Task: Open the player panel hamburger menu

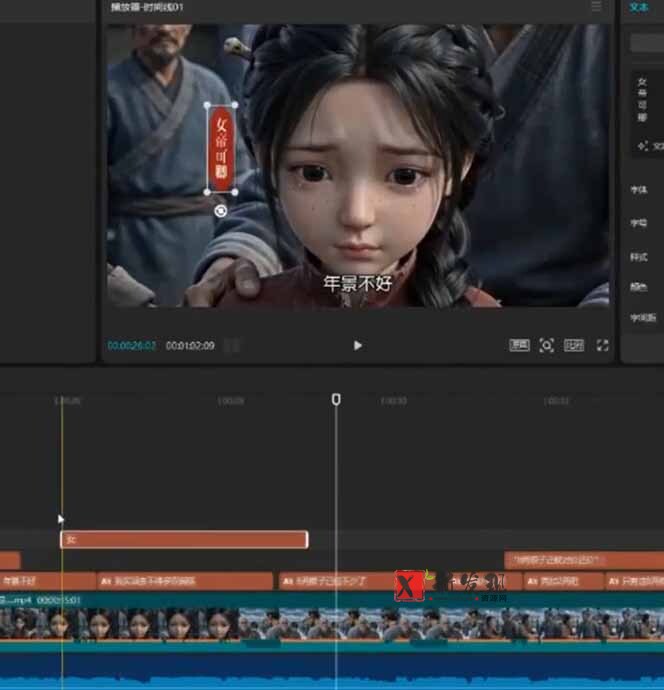Action: click(x=596, y=6)
